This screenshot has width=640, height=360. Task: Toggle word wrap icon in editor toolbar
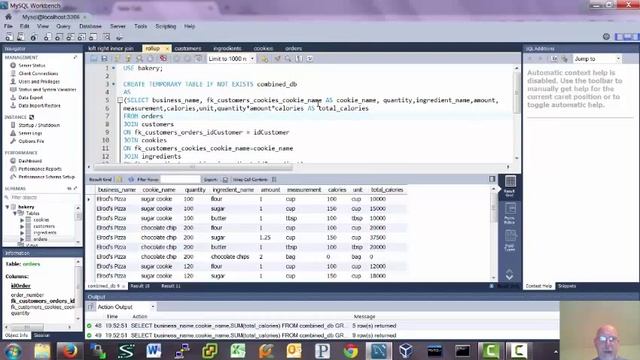point(310,59)
